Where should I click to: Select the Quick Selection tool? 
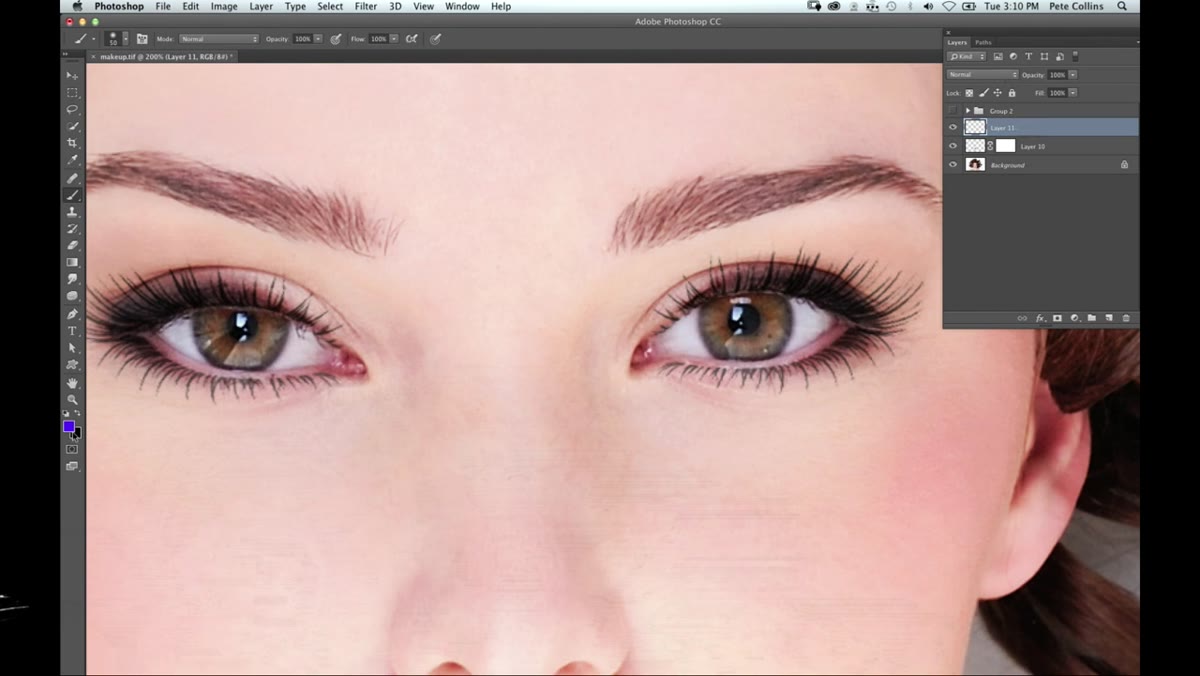[72, 126]
